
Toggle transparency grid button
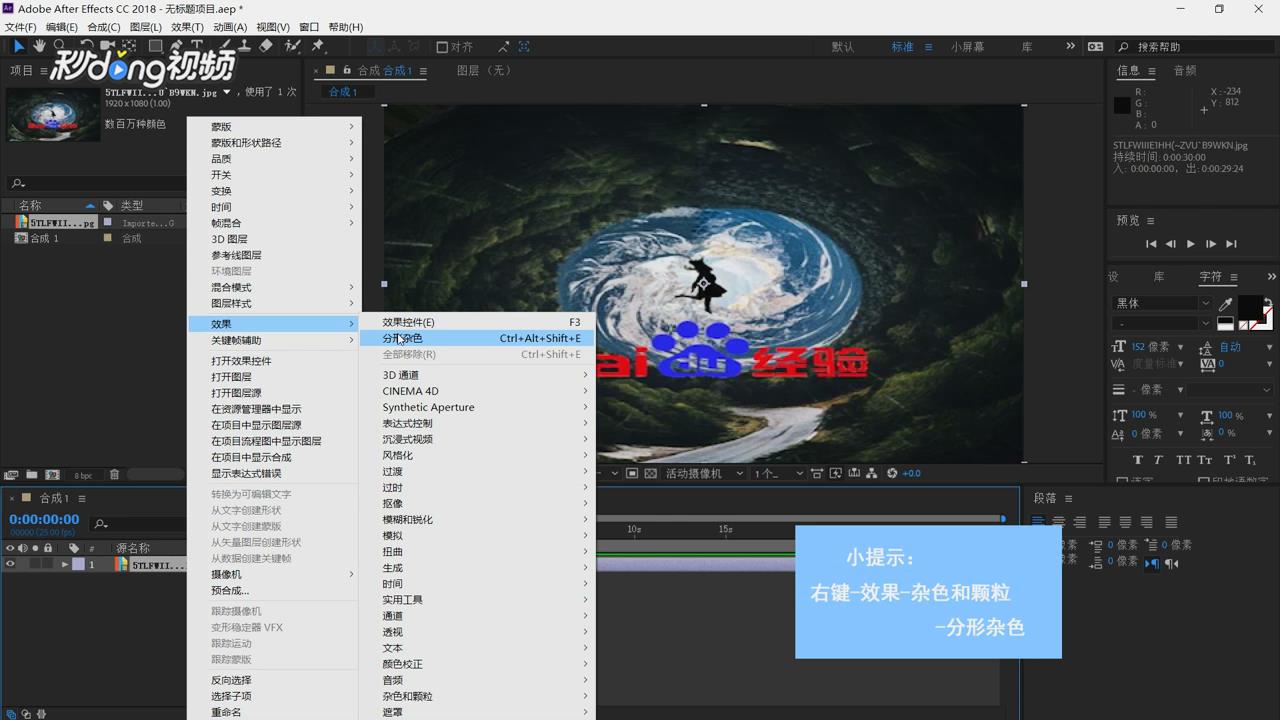[x=650, y=473]
